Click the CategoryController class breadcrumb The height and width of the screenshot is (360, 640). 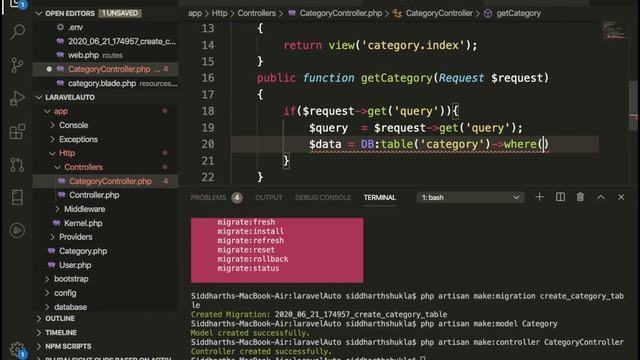pos(439,13)
